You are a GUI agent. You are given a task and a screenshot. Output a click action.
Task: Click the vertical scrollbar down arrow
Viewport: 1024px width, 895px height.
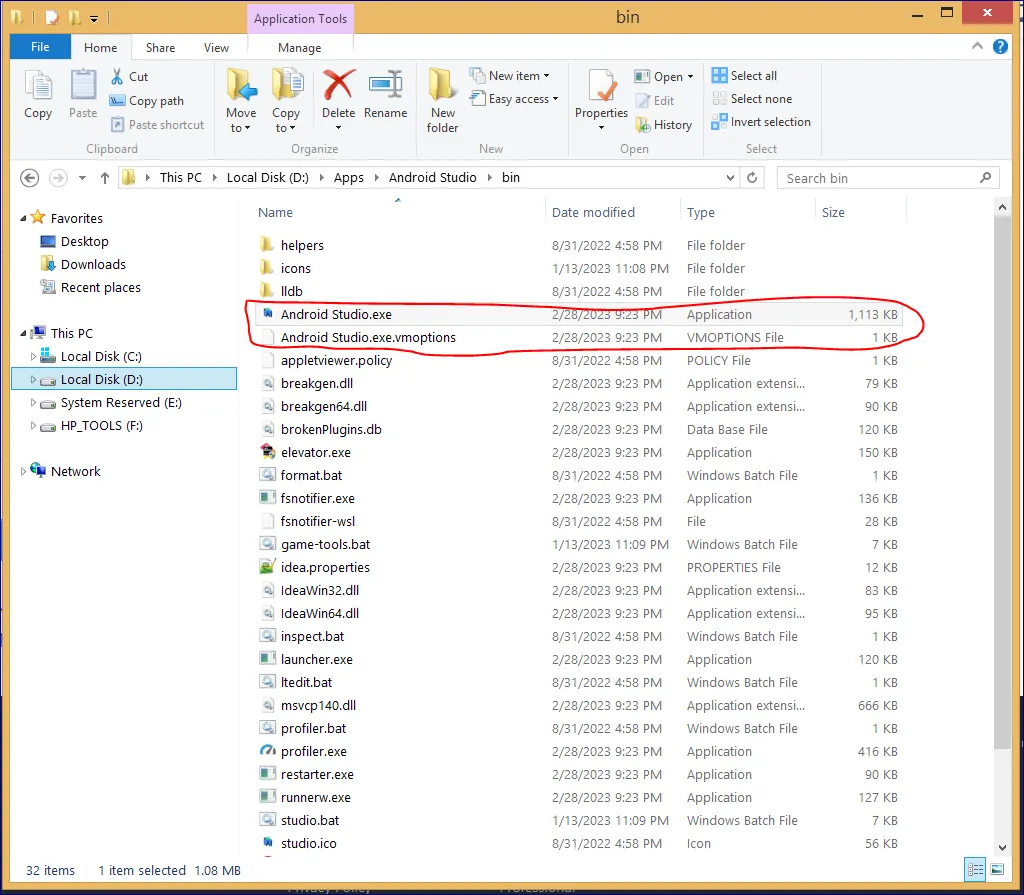(x=1002, y=847)
